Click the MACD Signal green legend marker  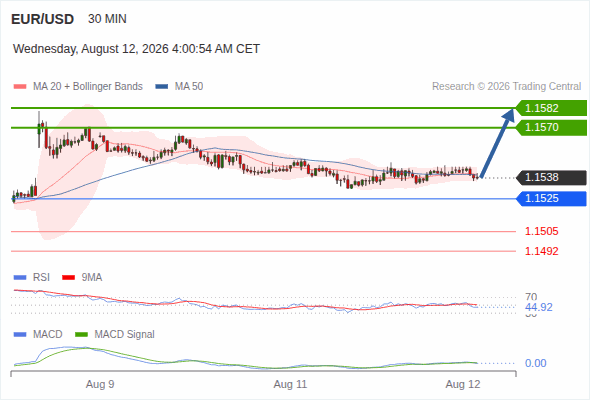click(x=81, y=335)
